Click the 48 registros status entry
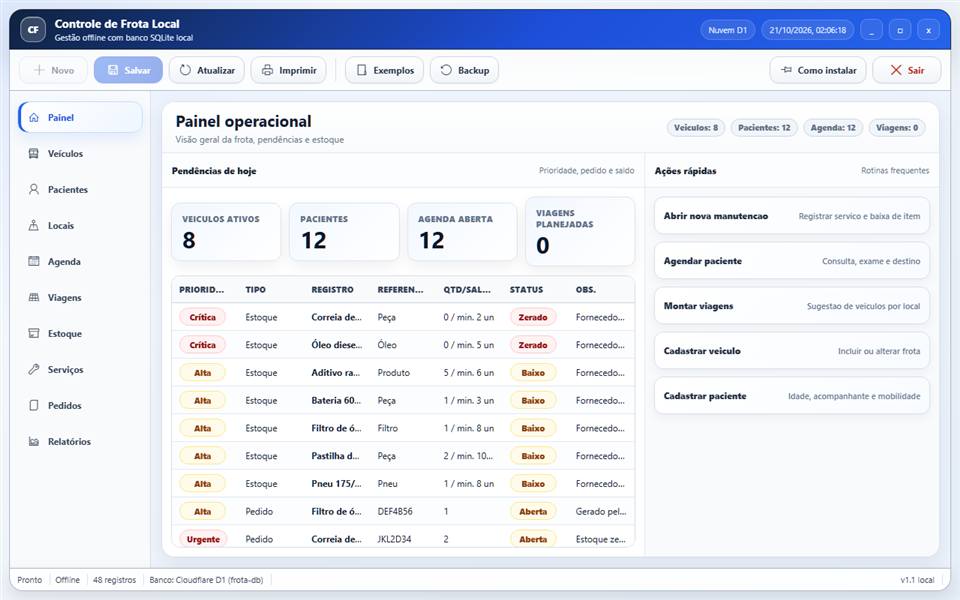This screenshot has height=600, width=960. click(114, 580)
